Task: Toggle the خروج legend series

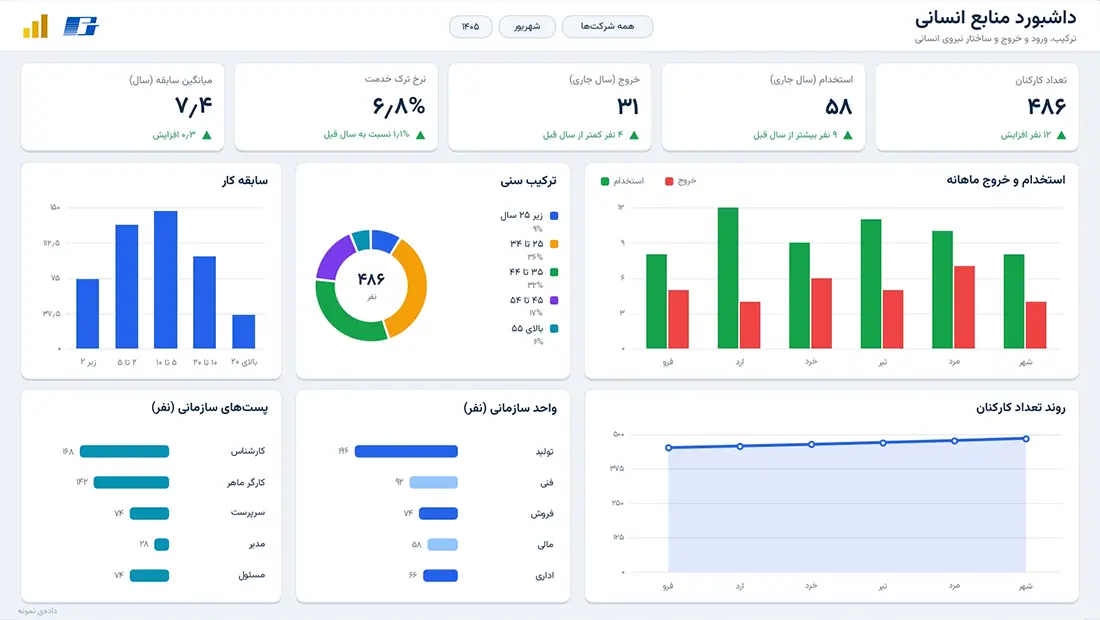Action: pyautogui.click(x=680, y=181)
